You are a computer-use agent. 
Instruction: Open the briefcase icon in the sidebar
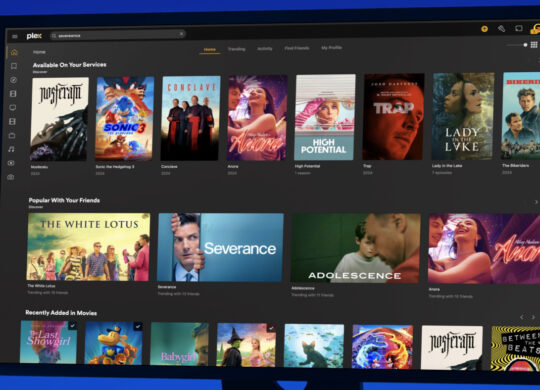(12, 135)
